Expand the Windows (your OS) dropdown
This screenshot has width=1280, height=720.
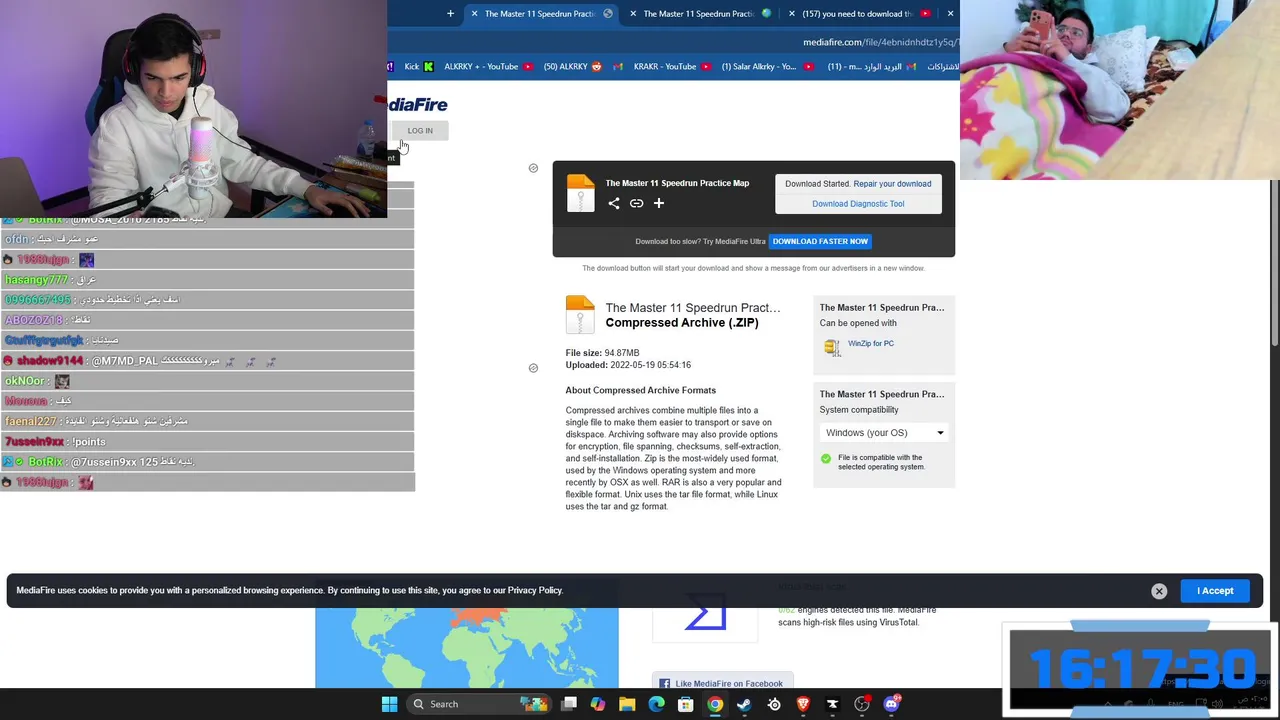[884, 433]
